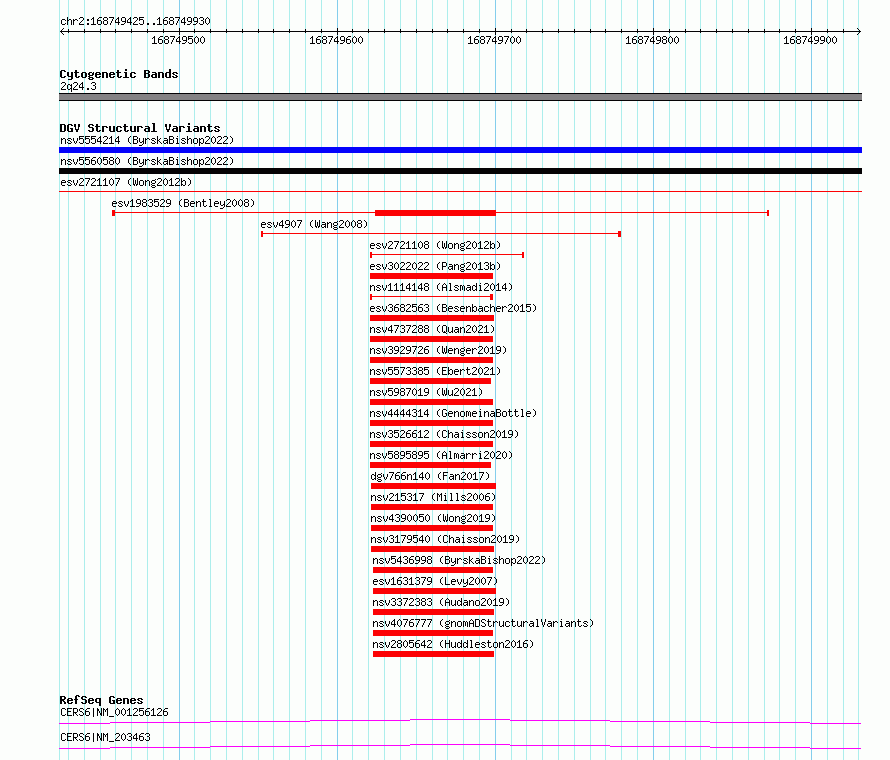Open variant nsv1114148 (Alsmadi2014)
This screenshot has width=890, height=760.
441,287
